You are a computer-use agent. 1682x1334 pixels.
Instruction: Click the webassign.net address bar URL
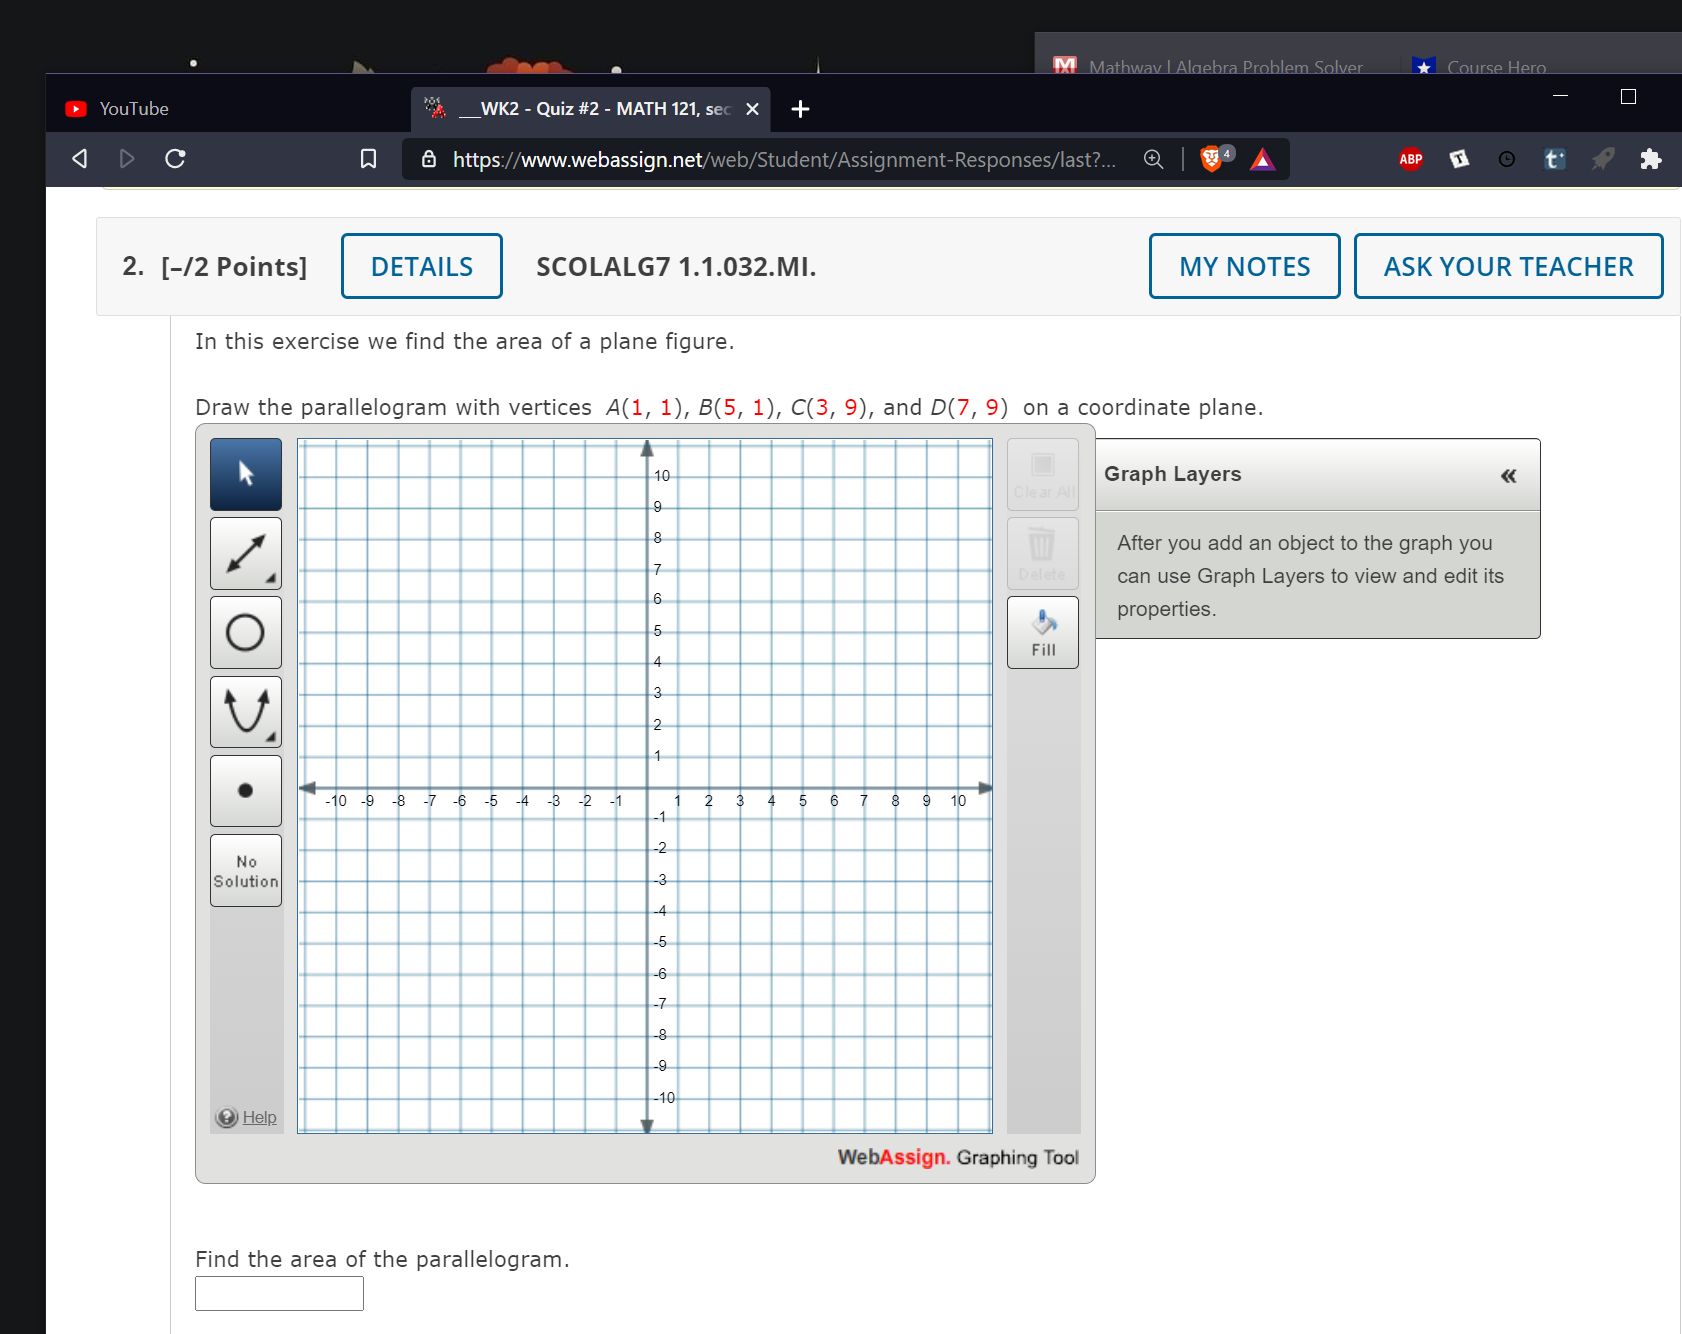(x=784, y=160)
